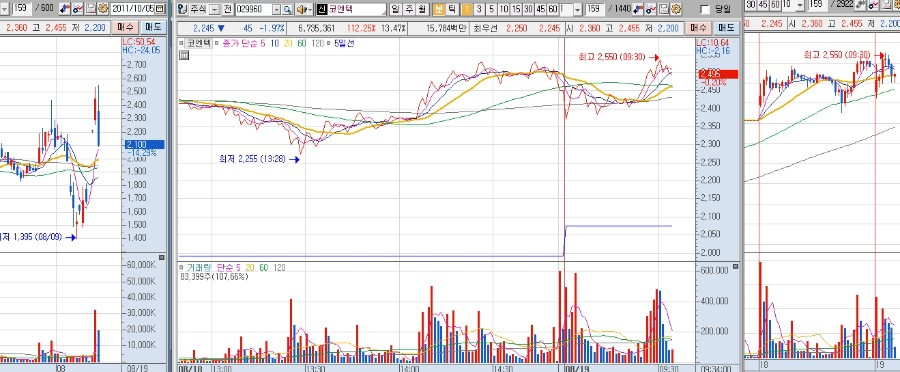Expand the 주식 type dropdown

click(x=215, y=10)
